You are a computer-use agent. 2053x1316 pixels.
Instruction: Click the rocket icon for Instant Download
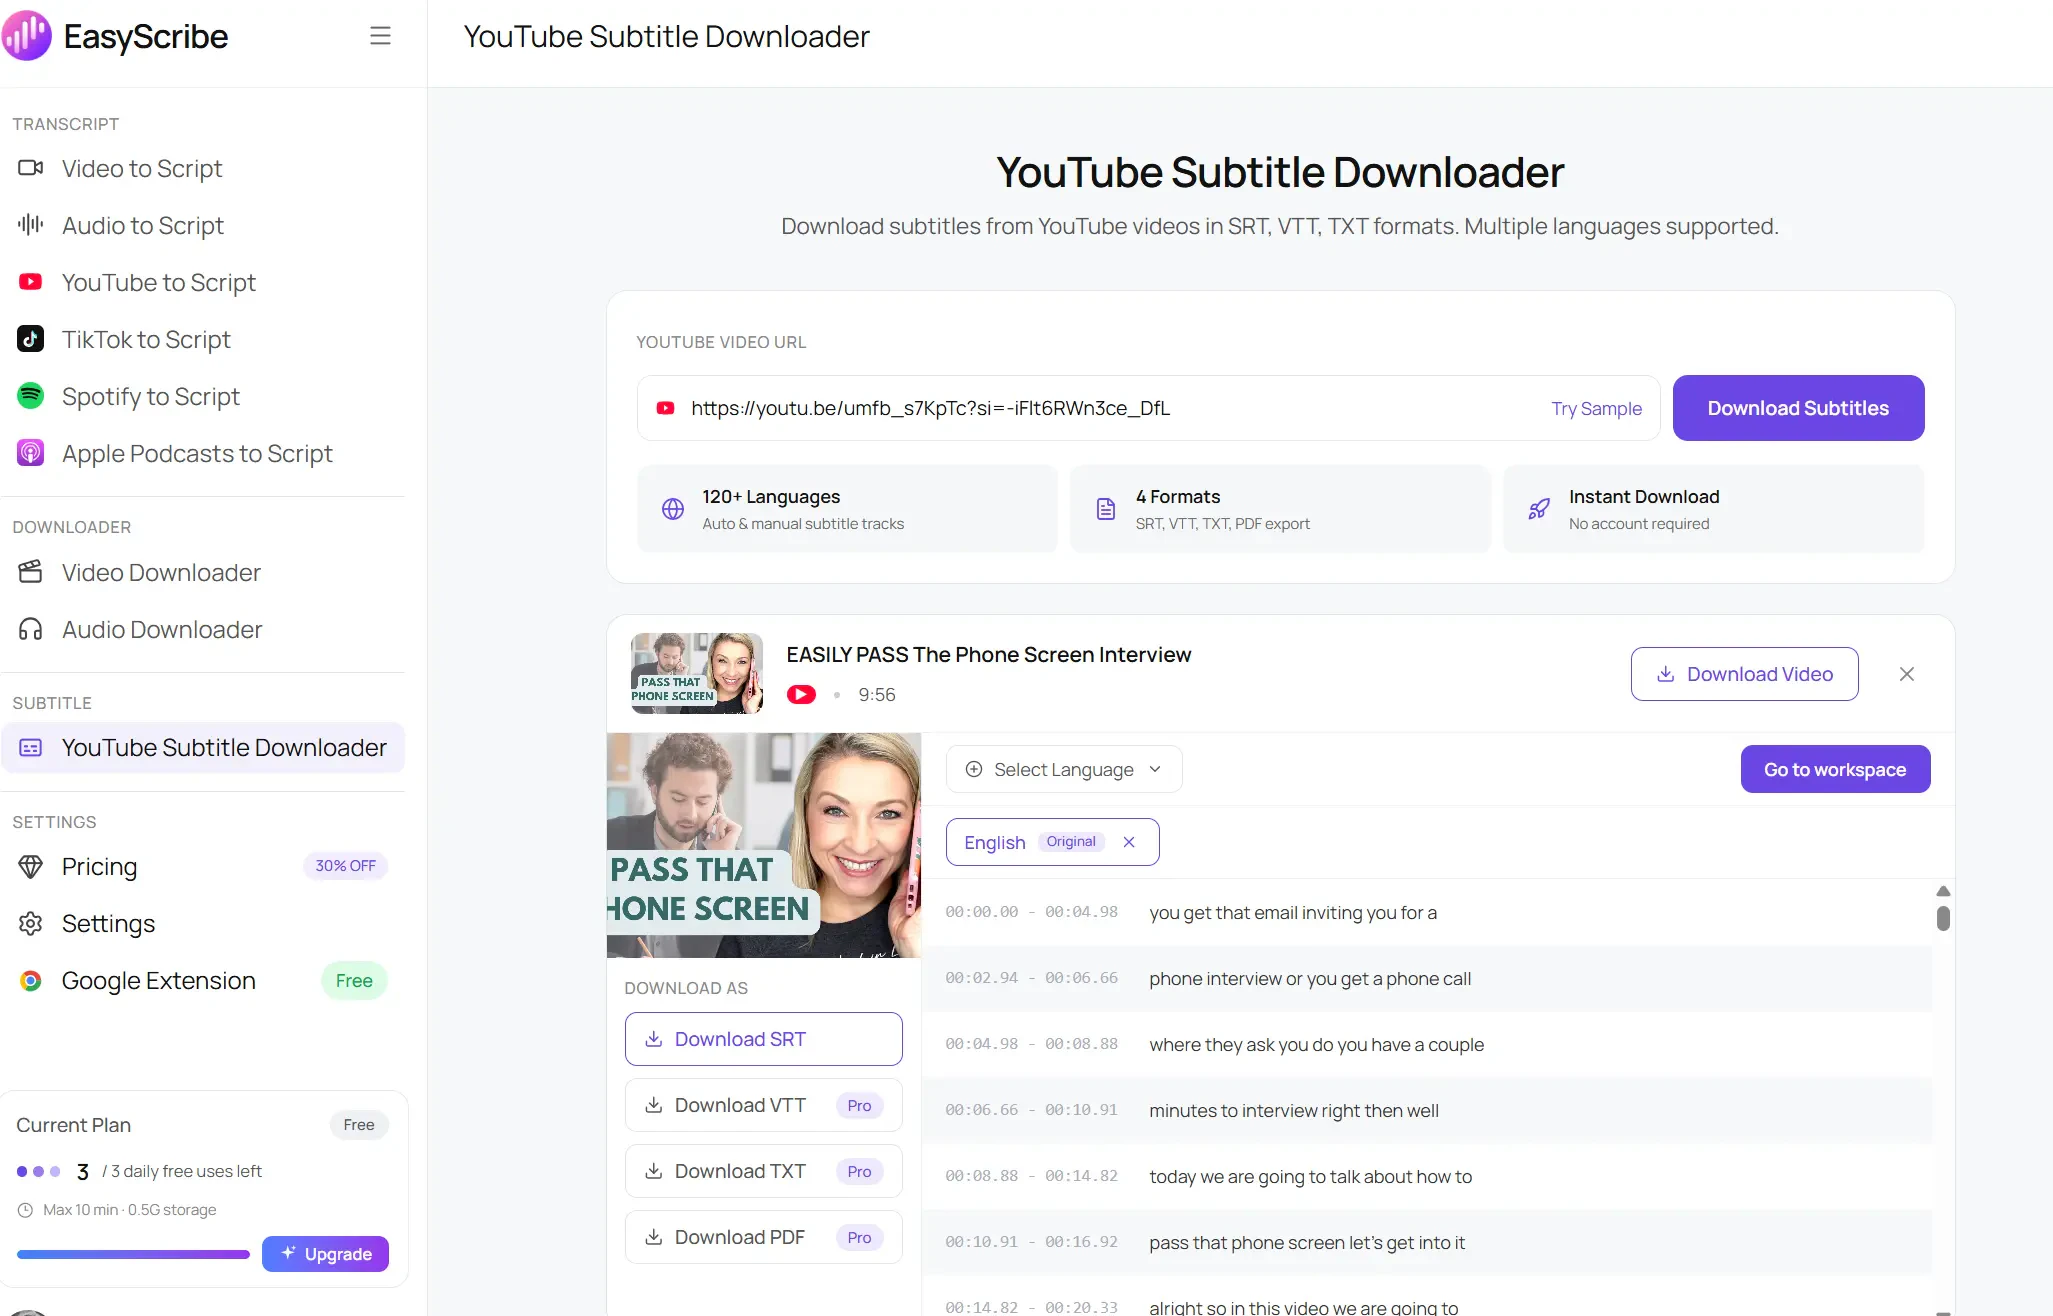coord(1539,509)
